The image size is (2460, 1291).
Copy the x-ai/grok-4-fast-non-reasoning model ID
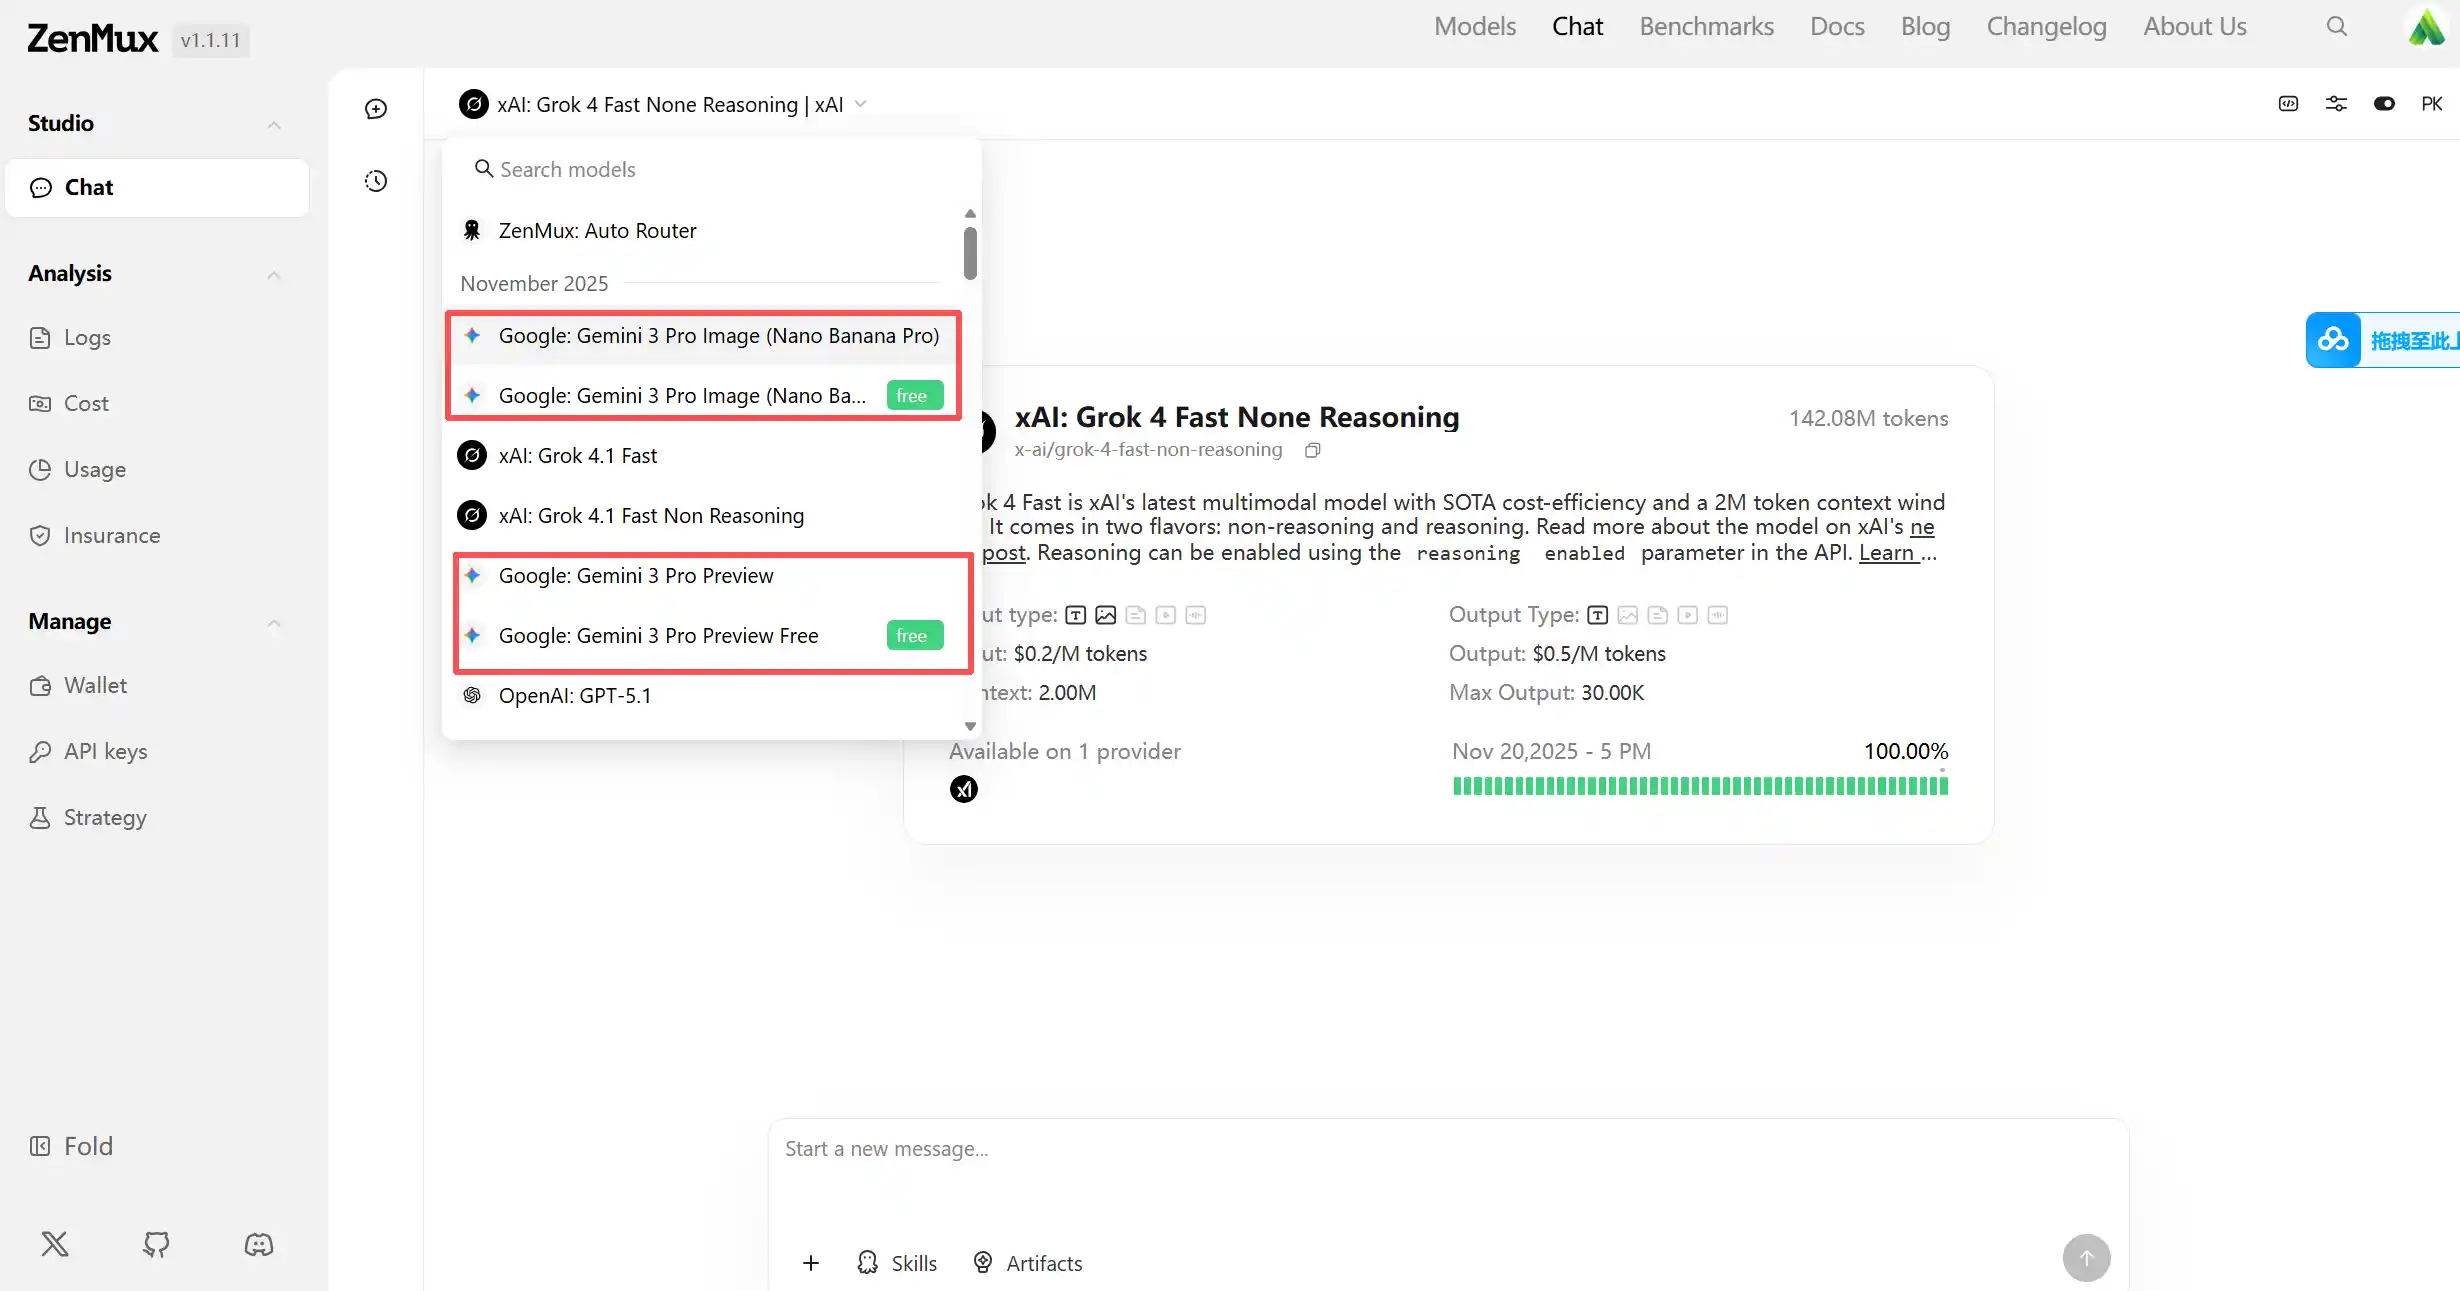(x=1313, y=450)
